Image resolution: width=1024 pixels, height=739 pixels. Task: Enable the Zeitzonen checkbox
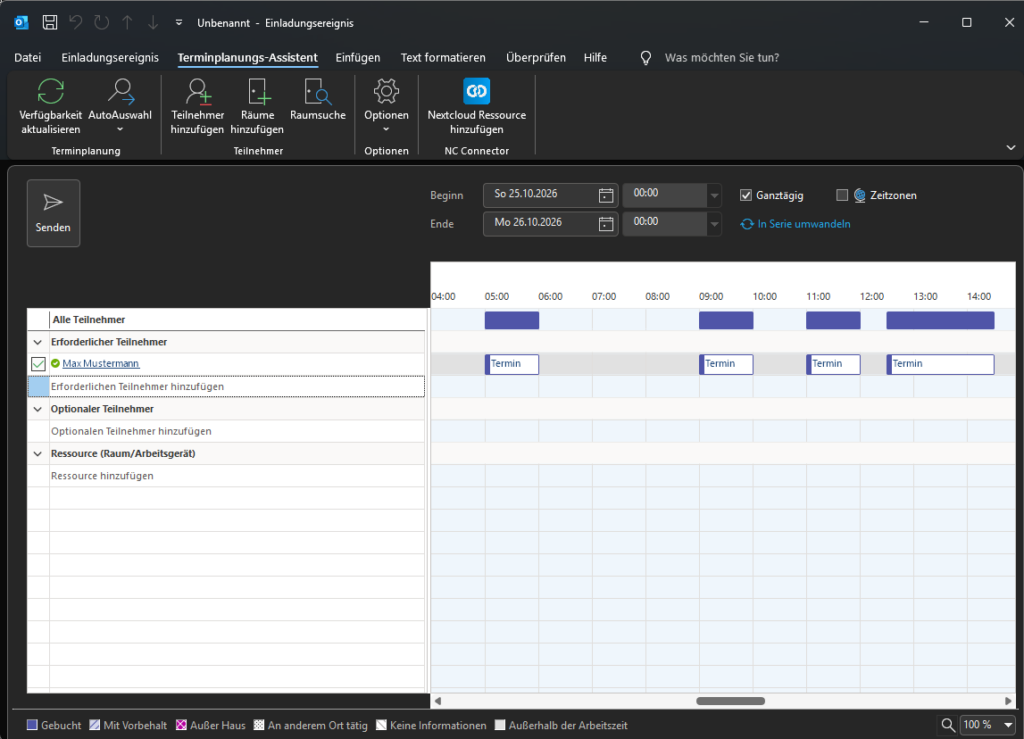point(842,195)
